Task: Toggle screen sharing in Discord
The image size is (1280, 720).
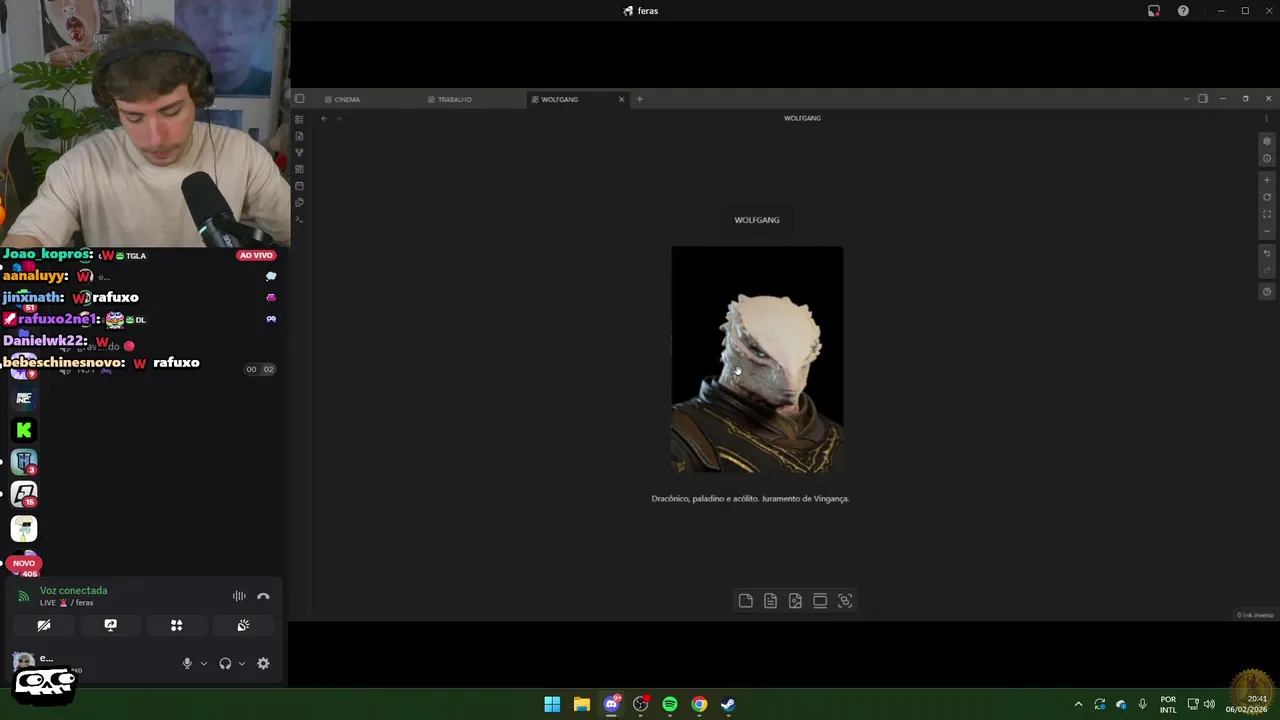Action: point(110,625)
